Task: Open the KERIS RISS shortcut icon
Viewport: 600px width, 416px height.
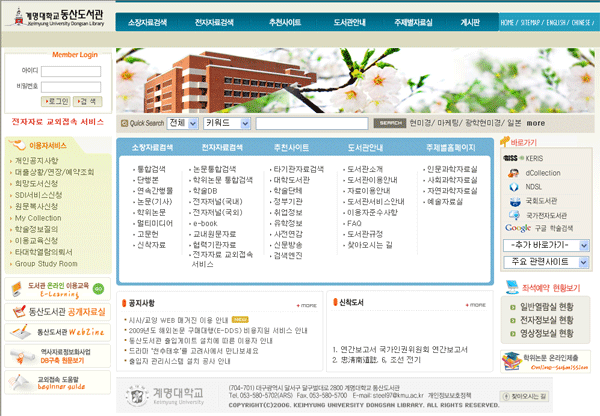Action: tap(510, 158)
